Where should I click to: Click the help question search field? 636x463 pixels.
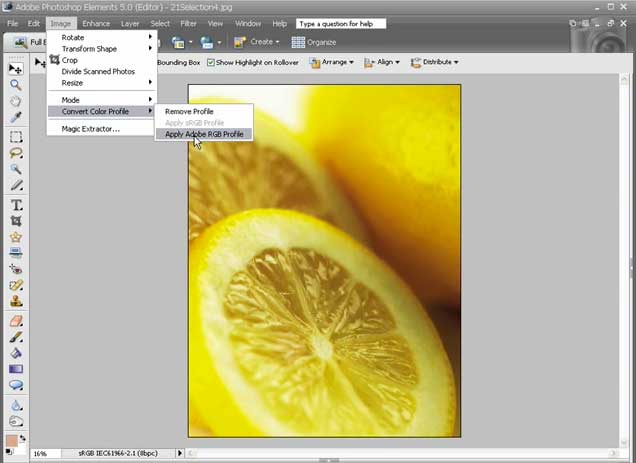click(x=341, y=24)
